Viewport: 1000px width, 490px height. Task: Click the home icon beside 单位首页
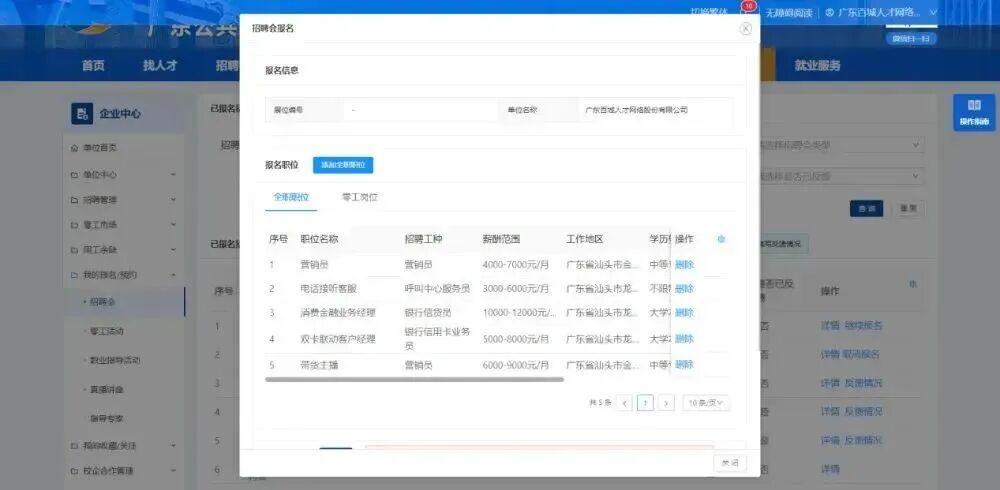click(x=74, y=148)
